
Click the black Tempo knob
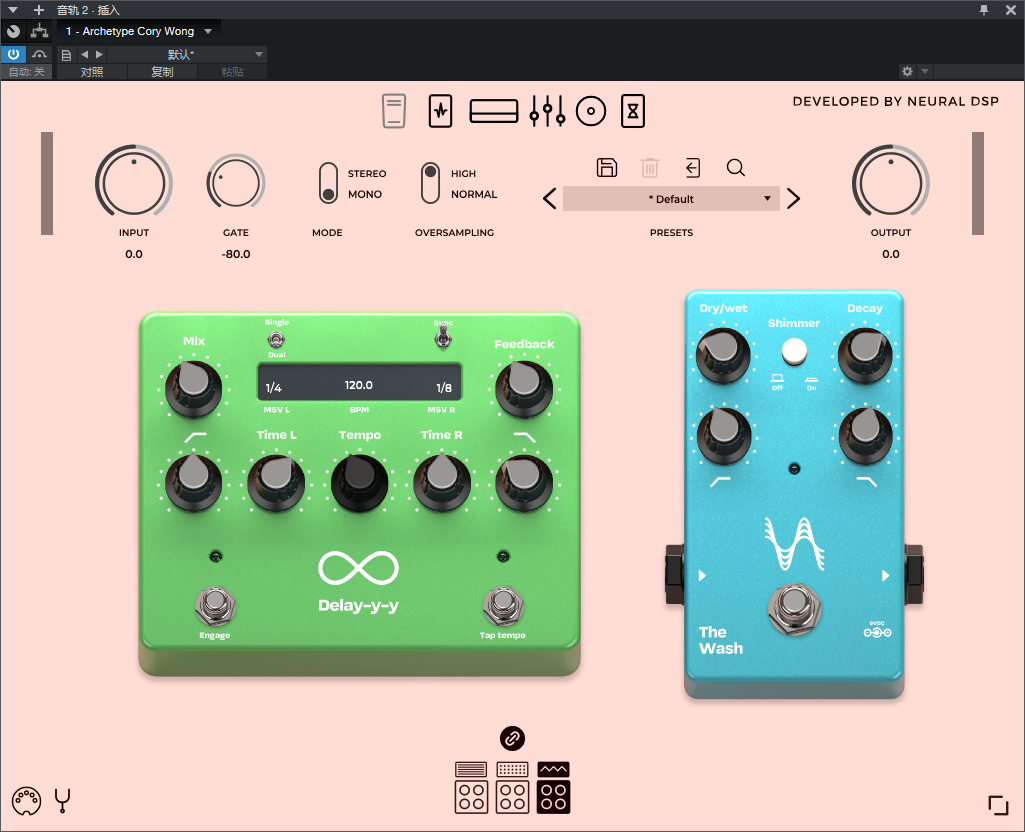pyautogui.click(x=360, y=482)
